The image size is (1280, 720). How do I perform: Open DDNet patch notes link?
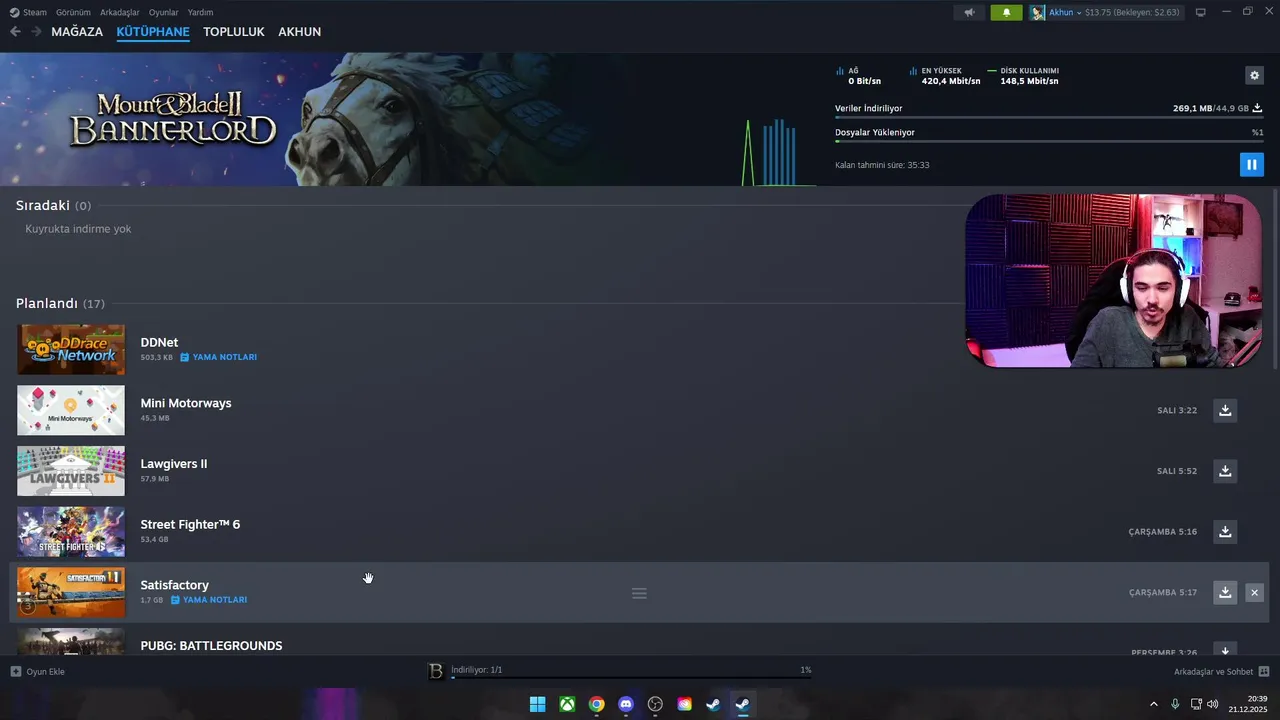tap(218, 357)
